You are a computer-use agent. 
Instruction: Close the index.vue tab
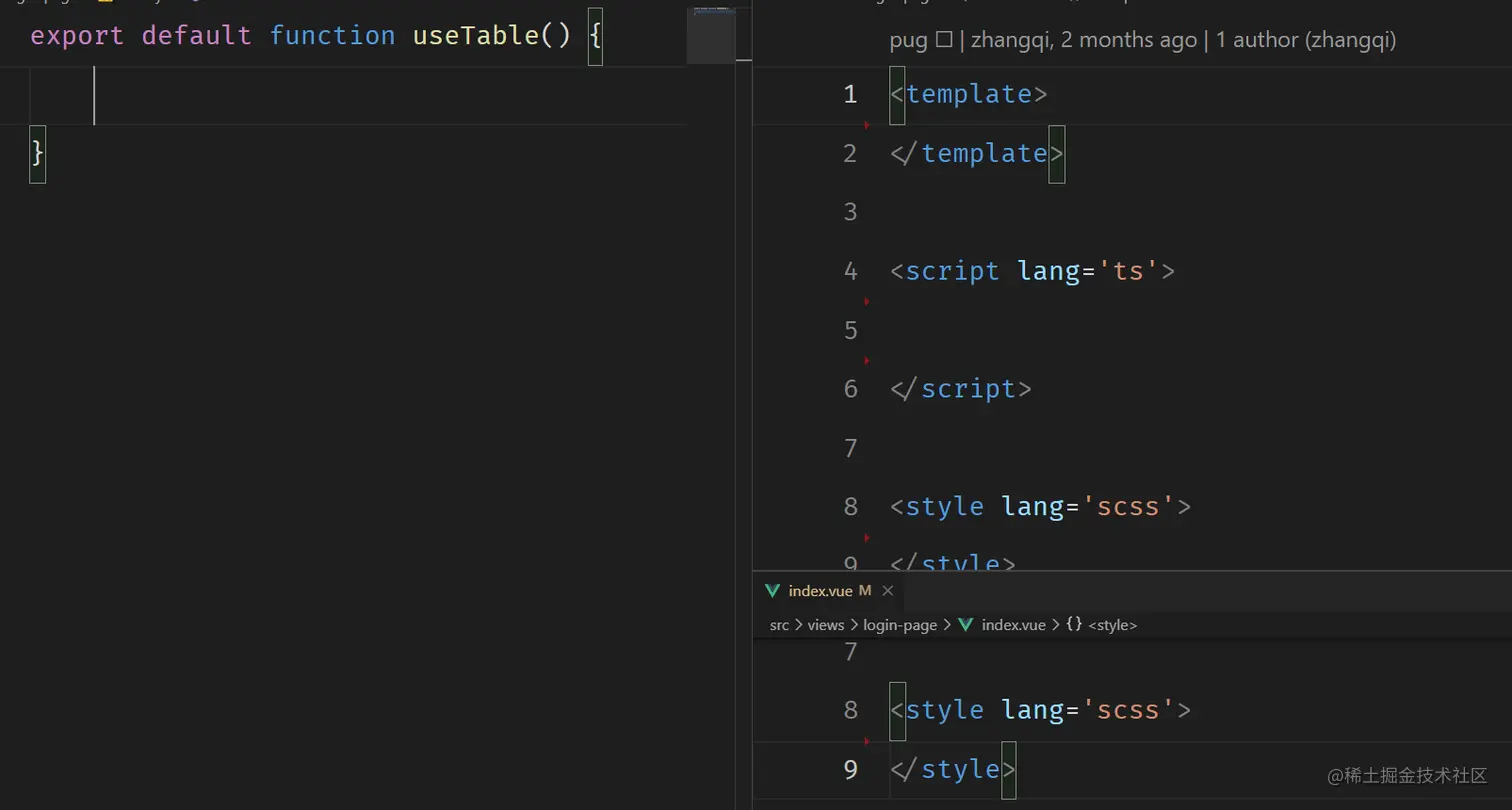tap(887, 591)
